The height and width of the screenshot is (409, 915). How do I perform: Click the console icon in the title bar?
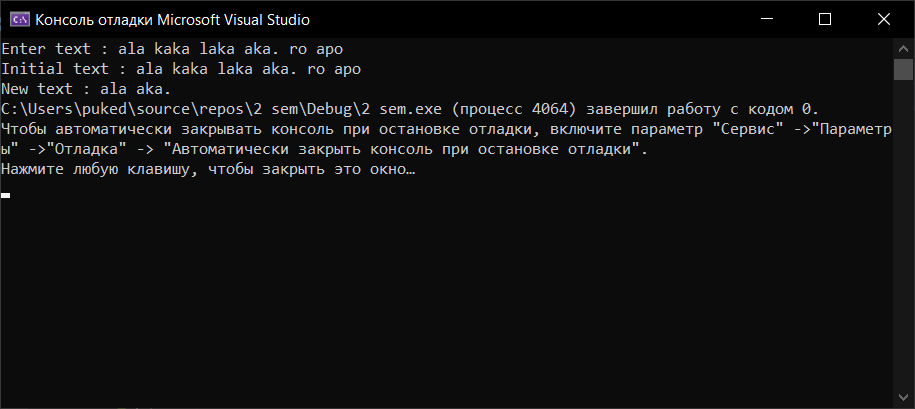tap(18, 19)
